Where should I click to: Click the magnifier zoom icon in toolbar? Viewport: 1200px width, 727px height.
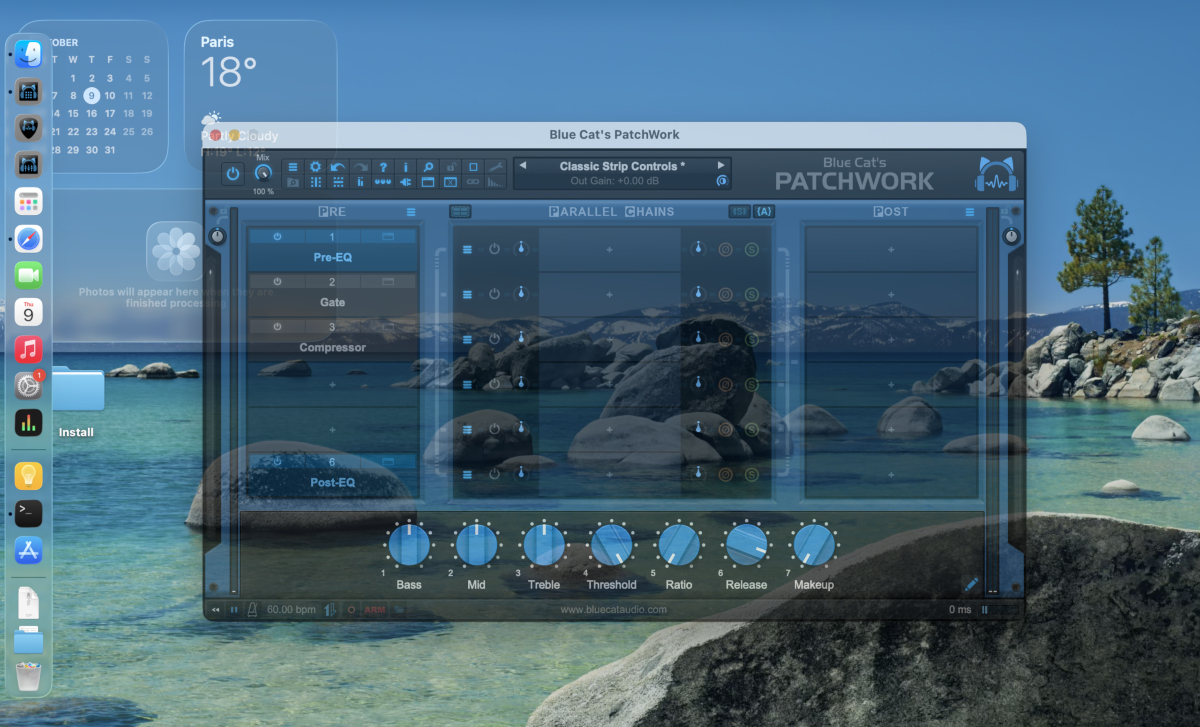[427, 167]
